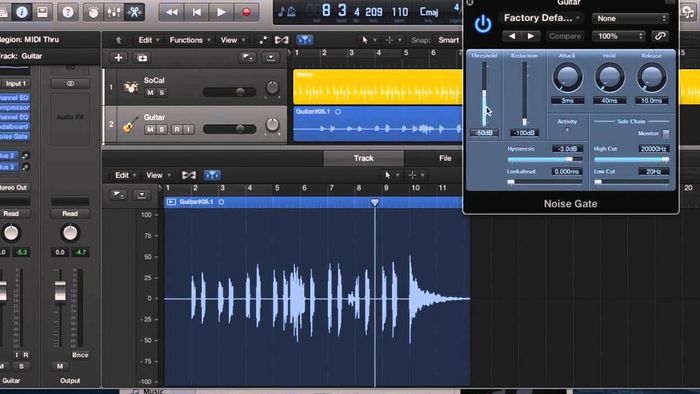
Task: Toggle Catch Playhead in tracks toolbar
Action: click(304, 40)
